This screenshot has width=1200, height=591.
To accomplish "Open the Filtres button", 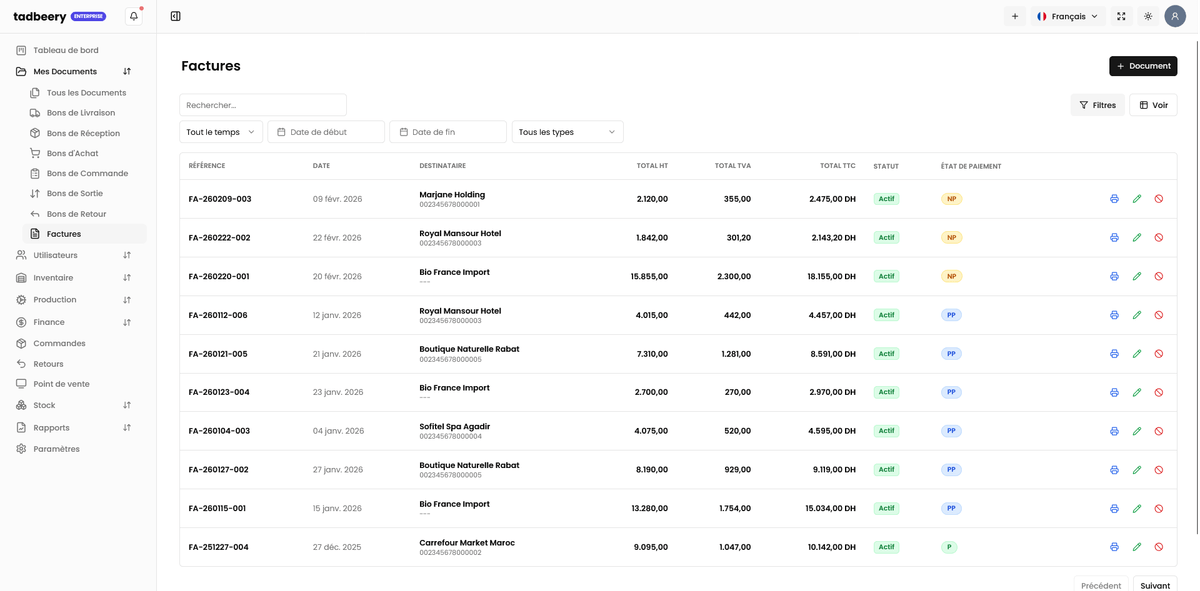I will click(x=1097, y=105).
